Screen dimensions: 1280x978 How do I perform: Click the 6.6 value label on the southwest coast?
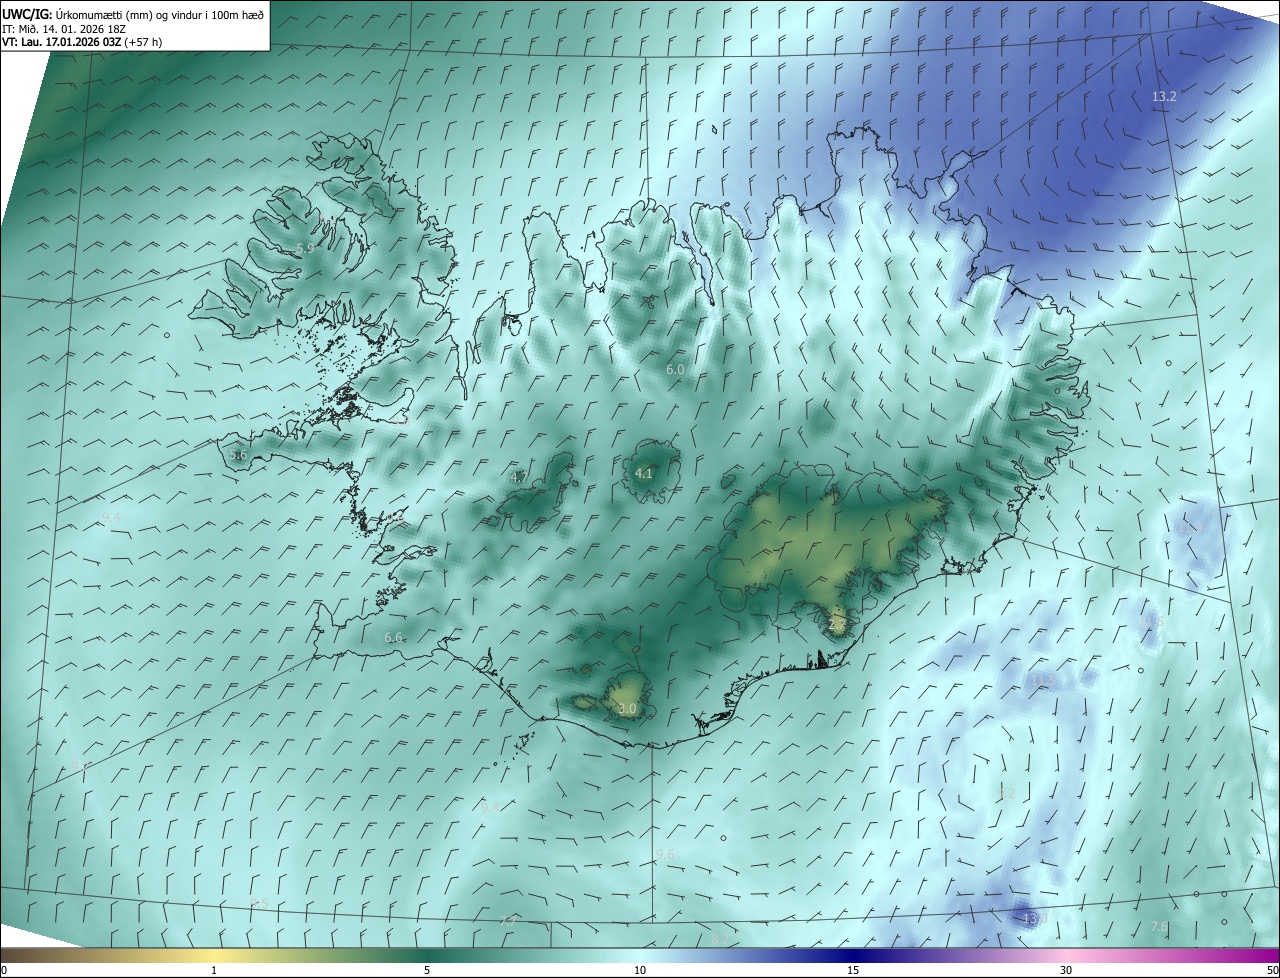point(393,637)
